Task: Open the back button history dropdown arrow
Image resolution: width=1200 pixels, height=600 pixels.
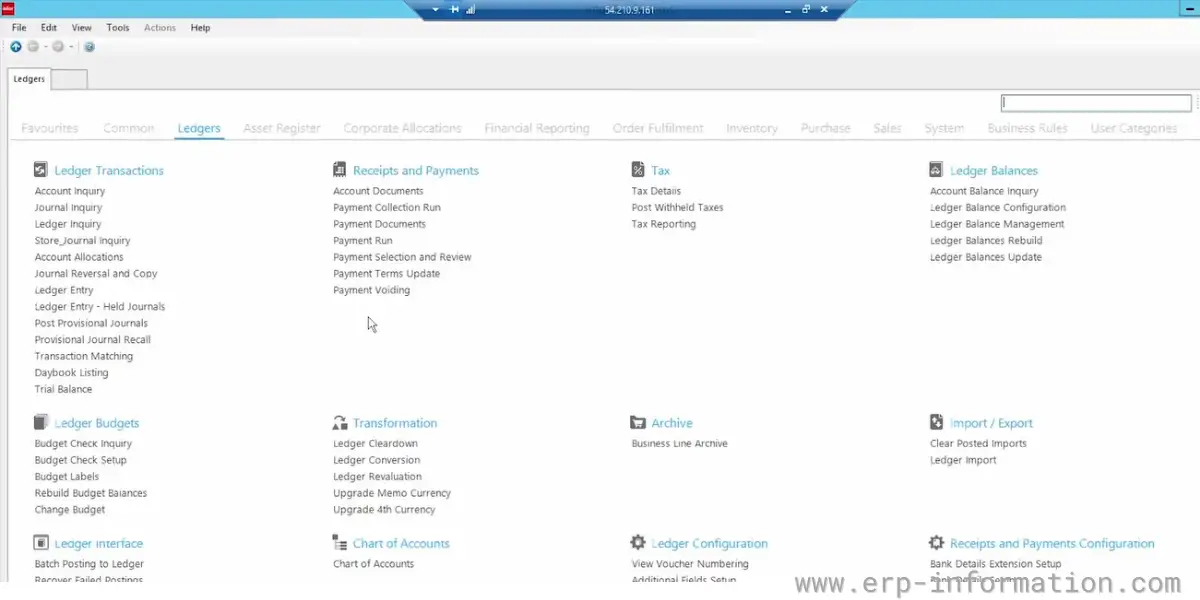Action: click(45, 47)
